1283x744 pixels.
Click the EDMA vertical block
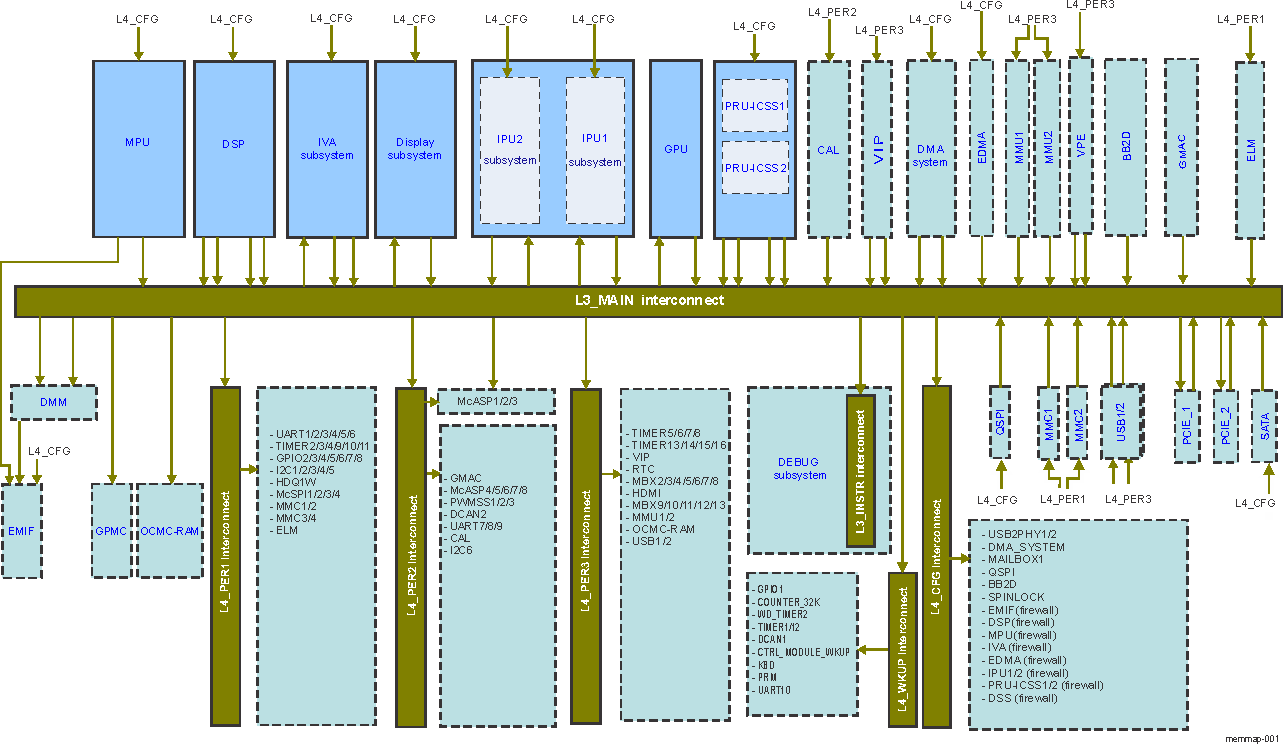982,149
